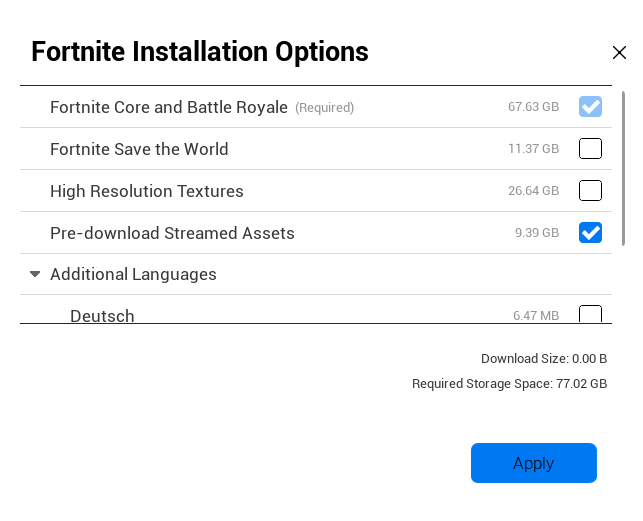Image resolution: width=643 pixels, height=521 pixels.
Task: Click the Fortnite Core and Battle Royale label
Action: [168, 107]
